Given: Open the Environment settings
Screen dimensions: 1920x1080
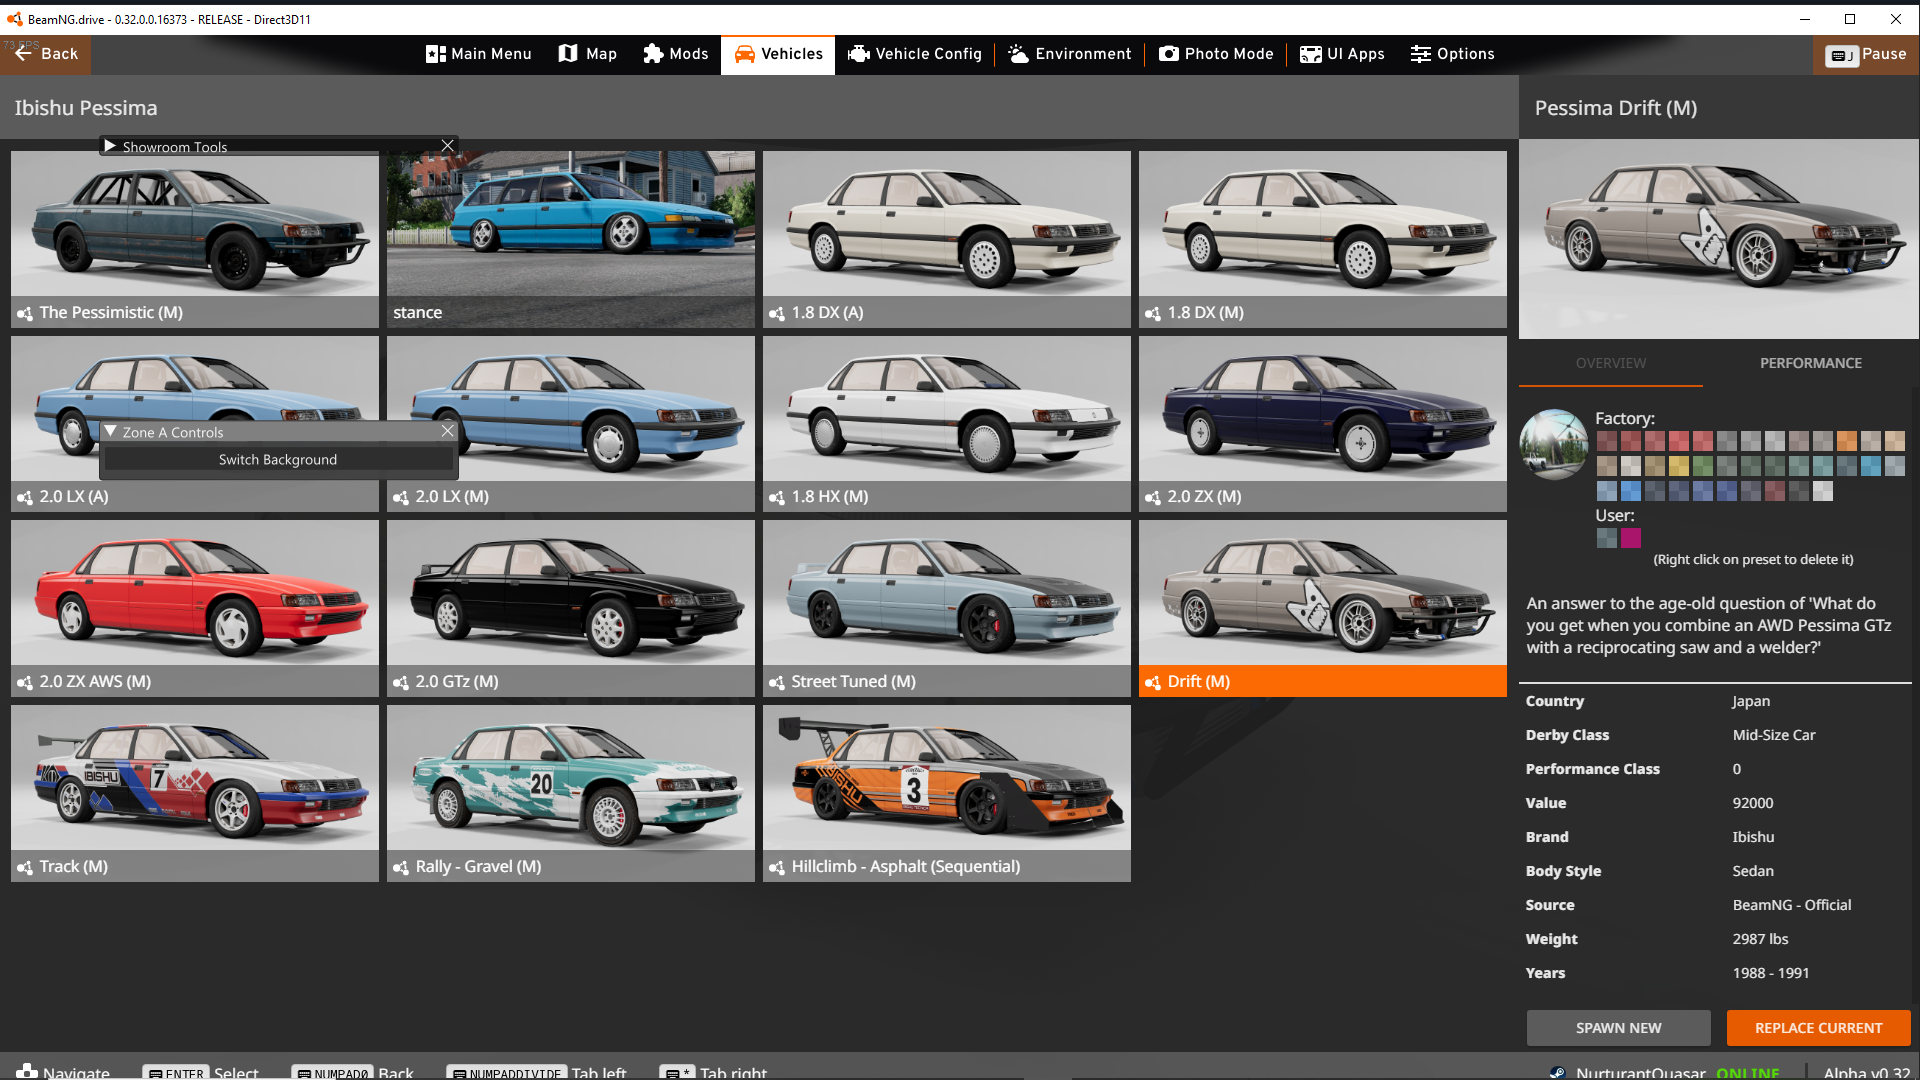Looking at the screenshot, I should point(1069,54).
